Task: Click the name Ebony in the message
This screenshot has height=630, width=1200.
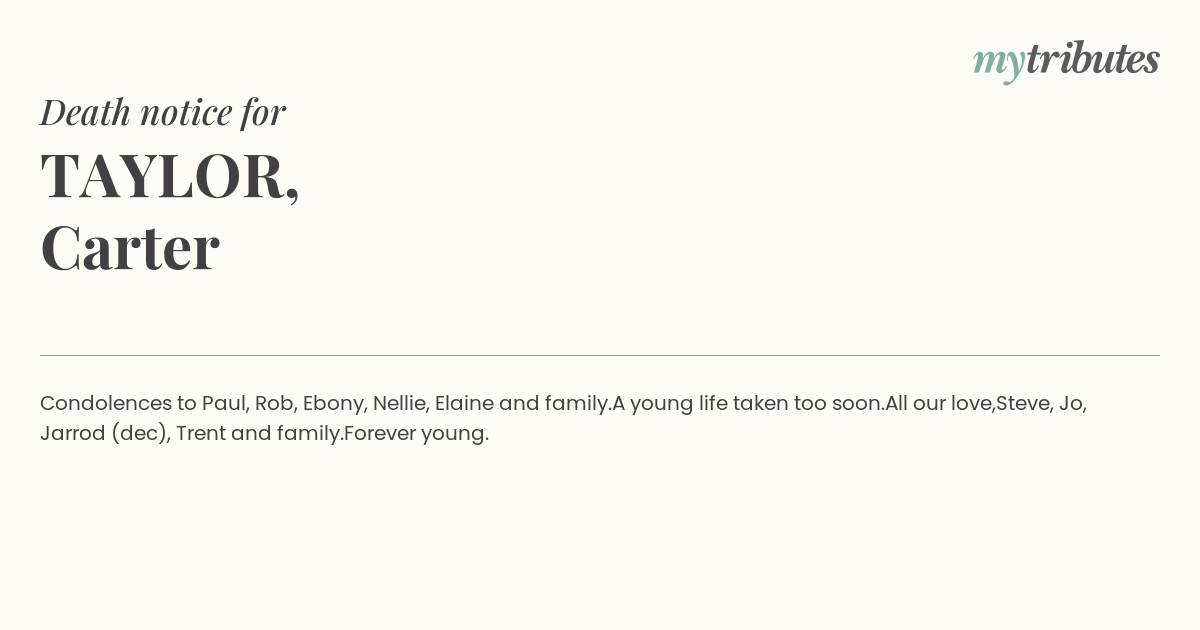Action: (x=333, y=403)
